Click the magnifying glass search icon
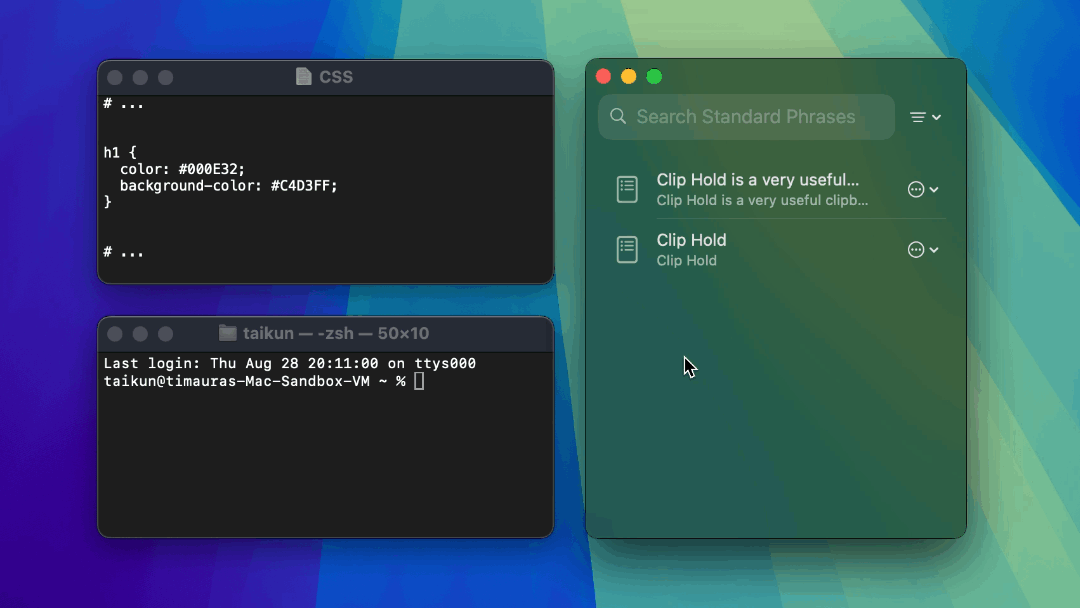The height and width of the screenshot is (608, 1080). click(618, 117)
